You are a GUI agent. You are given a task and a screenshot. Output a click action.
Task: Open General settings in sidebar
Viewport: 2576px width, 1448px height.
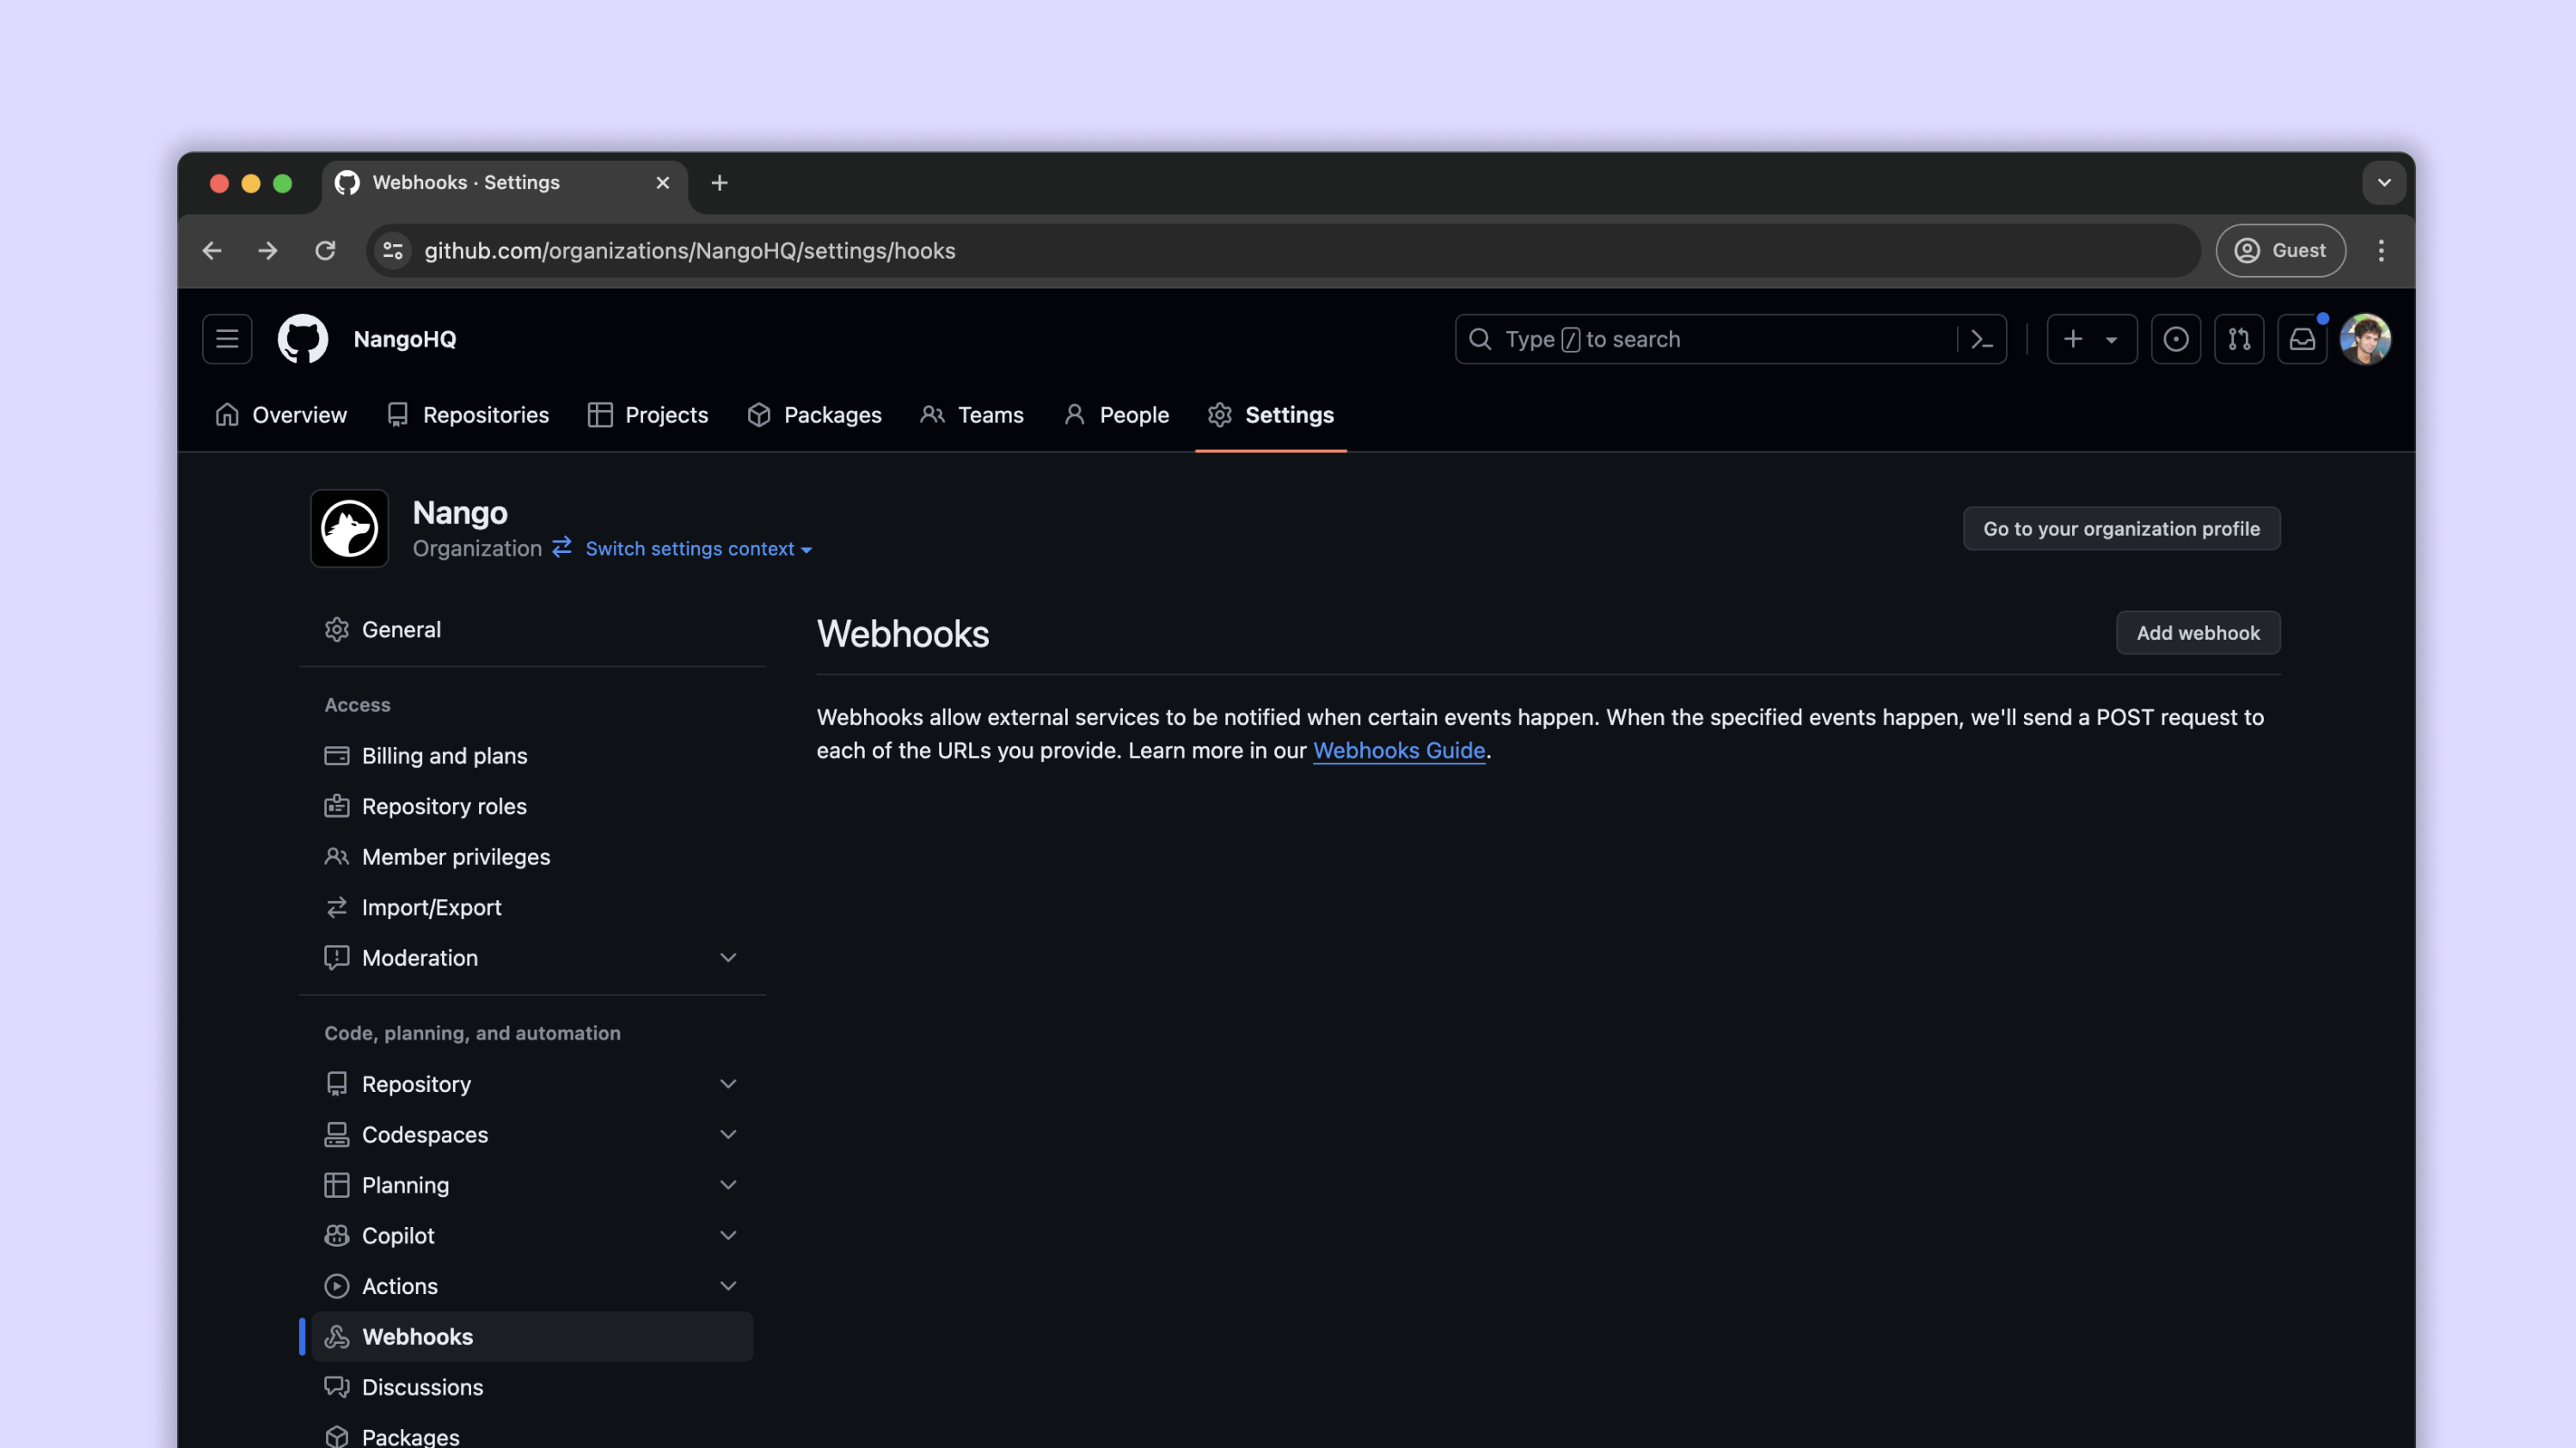tap(532, 629)
